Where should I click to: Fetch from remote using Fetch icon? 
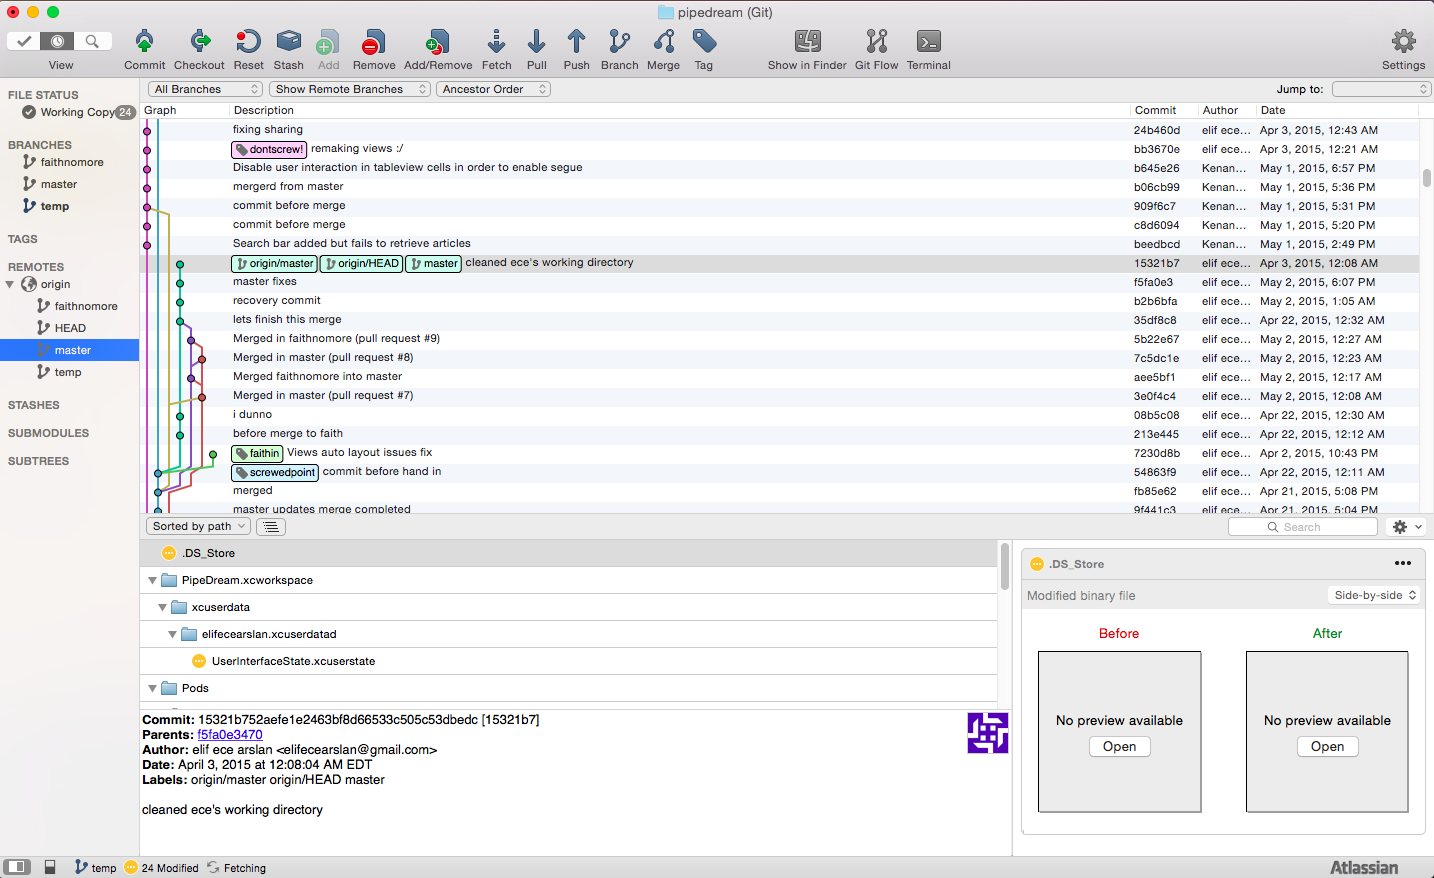pyautogui.click(x=496, y=42)
